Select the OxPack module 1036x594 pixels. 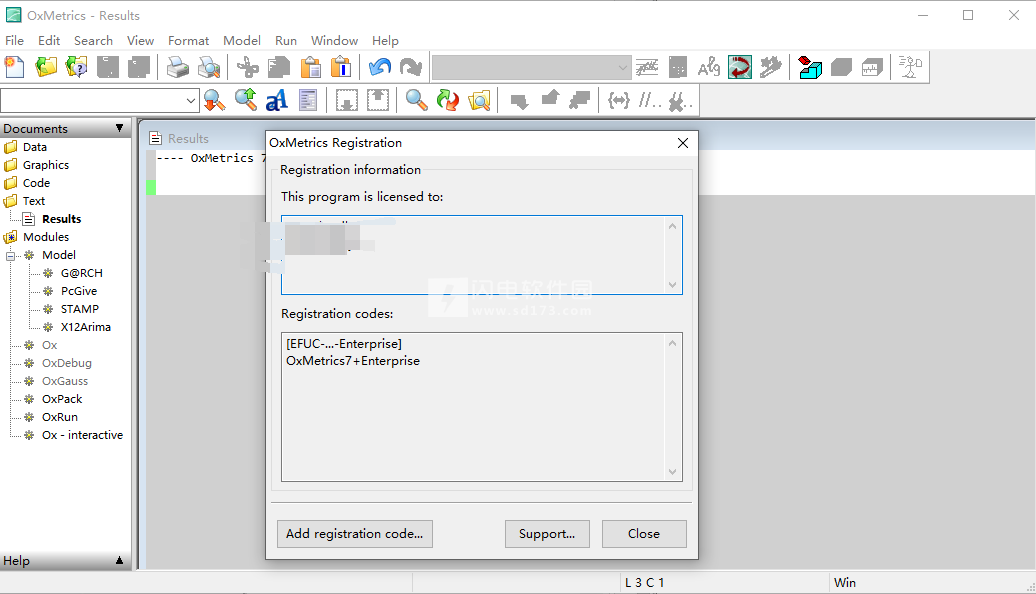coord(62,399)
